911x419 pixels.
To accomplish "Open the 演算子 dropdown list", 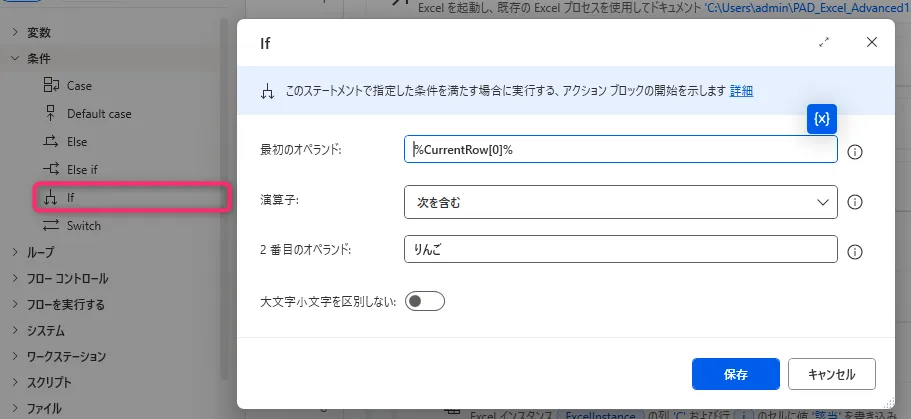I will (620, 201).
